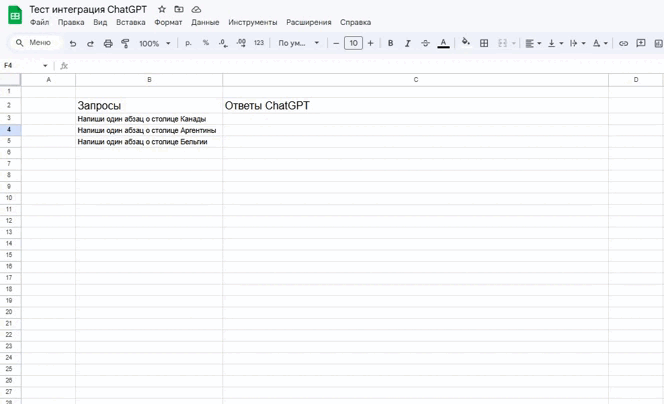Expand the font family dropdown
Viewport: 664px width, 404px height.
(x=299, y=43)
